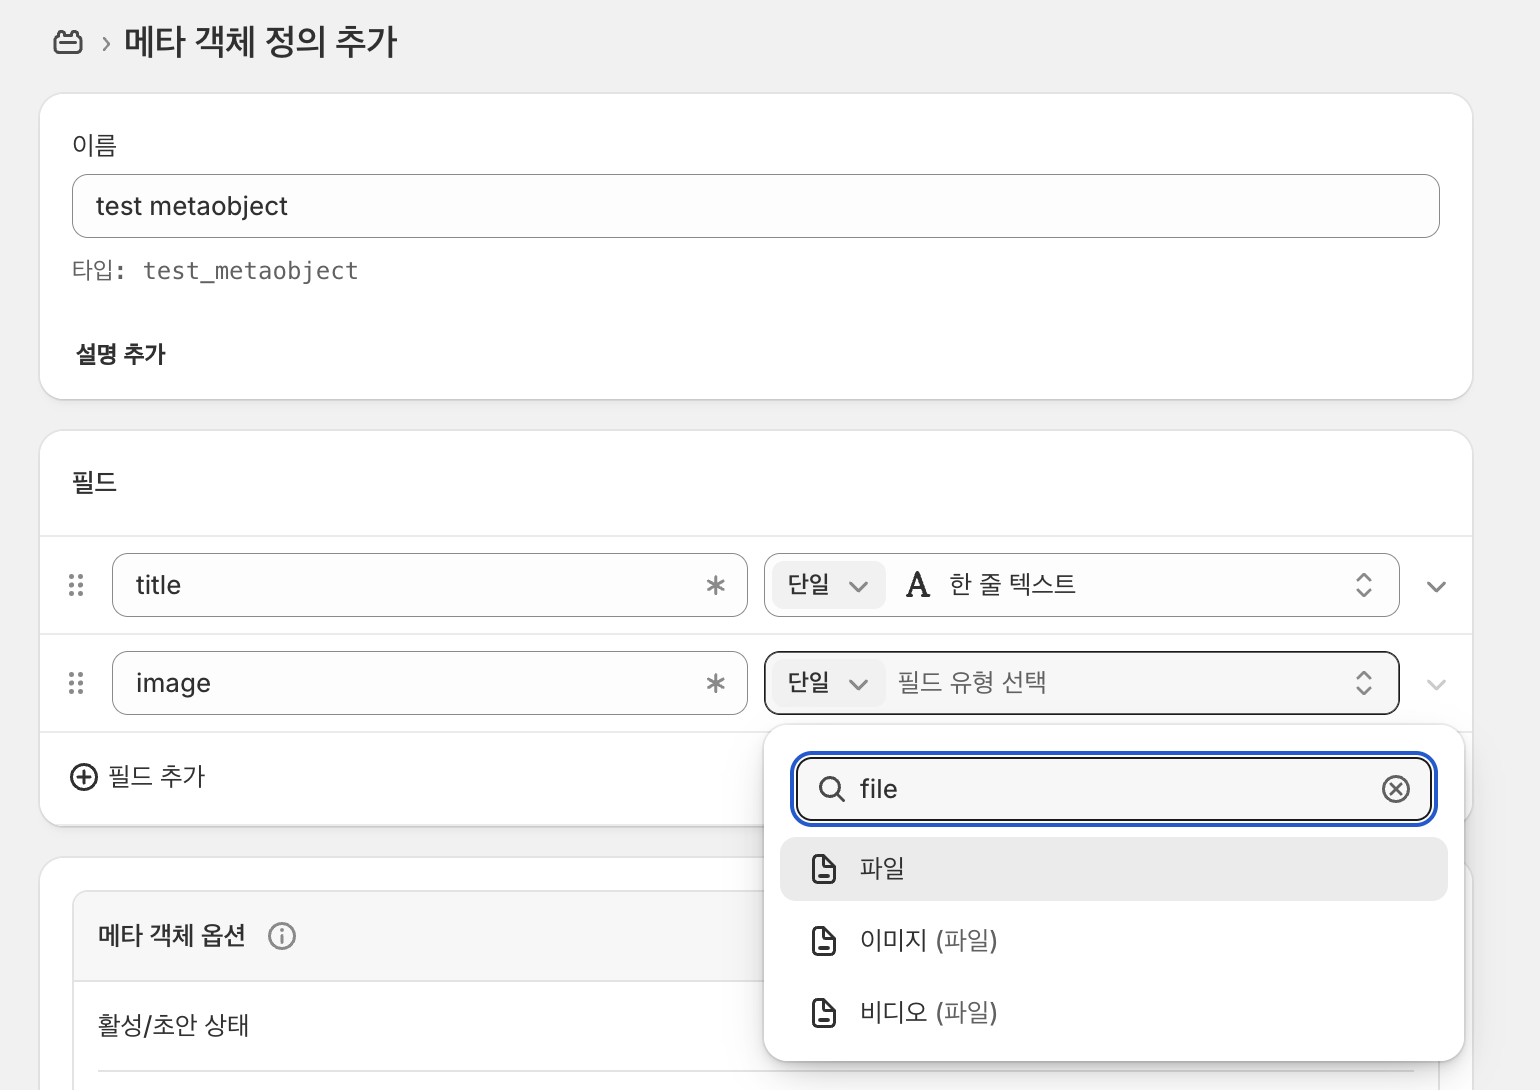Click the magnifier icon in search box
The width and height of the screenshot is (1540, 1090).
831,789
